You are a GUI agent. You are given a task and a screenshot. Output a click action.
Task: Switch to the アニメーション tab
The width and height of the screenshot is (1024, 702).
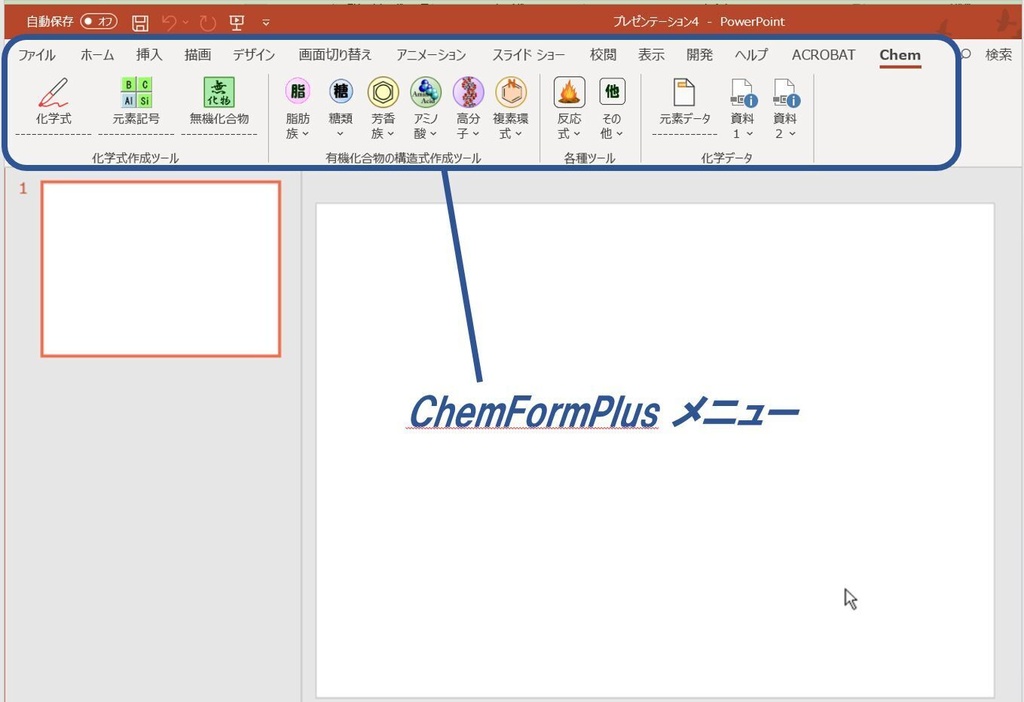431,55
